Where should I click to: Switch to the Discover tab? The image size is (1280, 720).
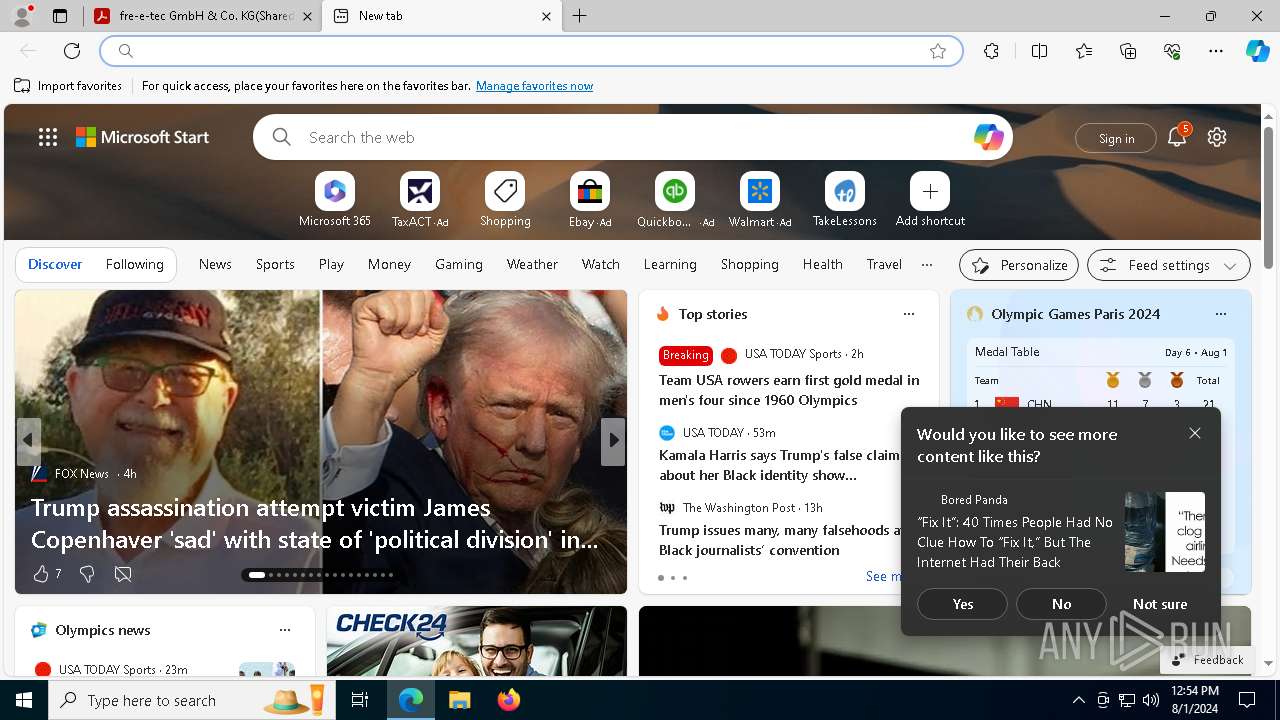55,265
